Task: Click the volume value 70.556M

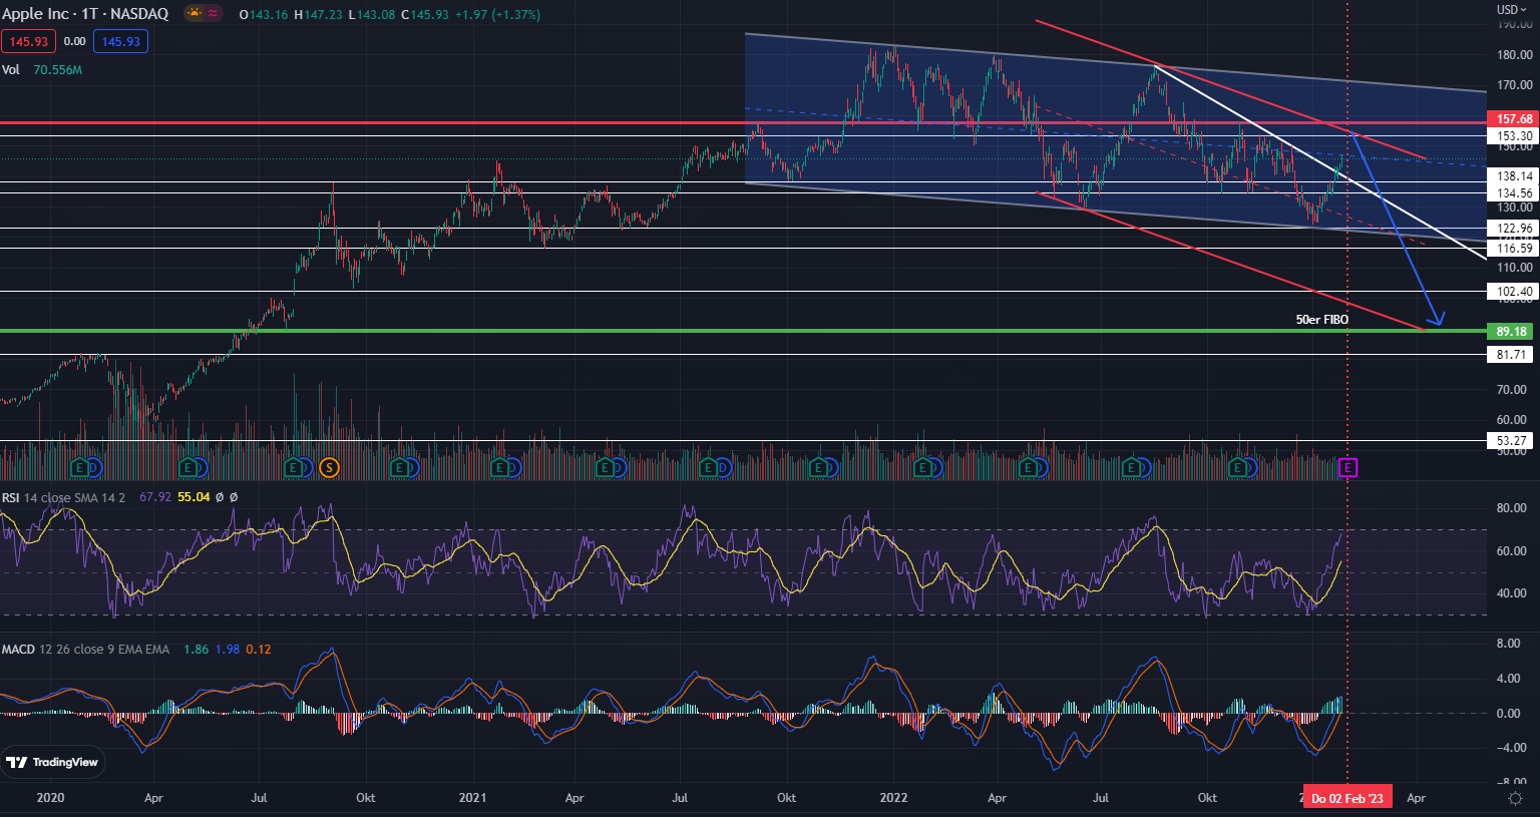Action: [58, 70]
